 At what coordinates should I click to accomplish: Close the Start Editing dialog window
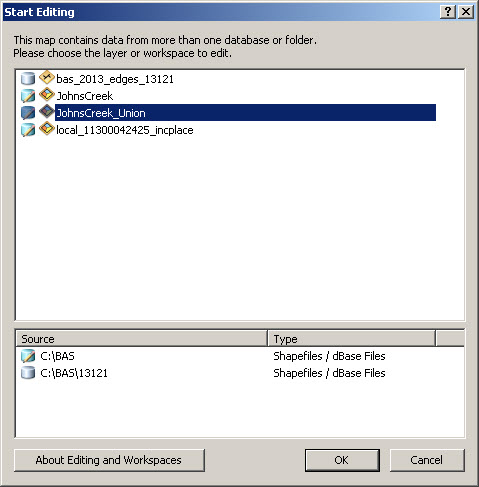tap(466, 12)
